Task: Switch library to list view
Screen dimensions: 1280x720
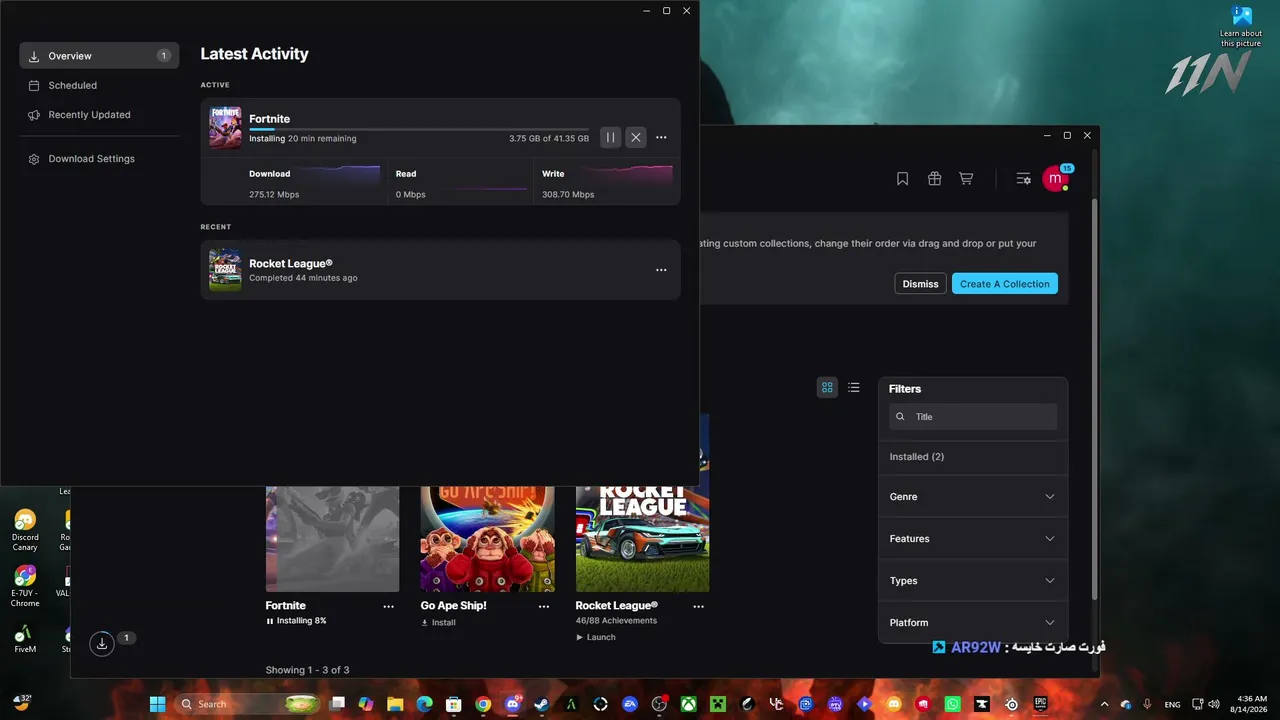Action: coord(853,387)
